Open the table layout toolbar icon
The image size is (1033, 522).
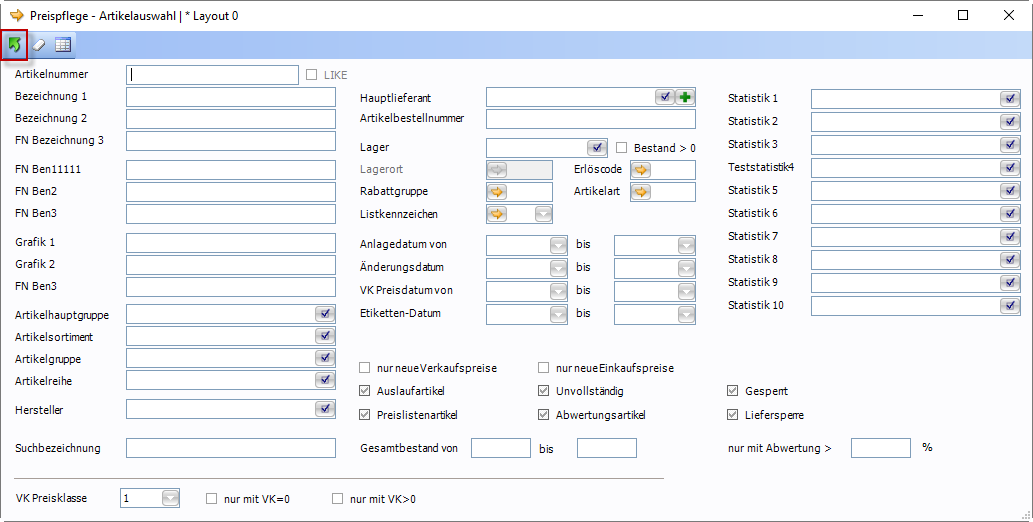click(x=63, y=44)
